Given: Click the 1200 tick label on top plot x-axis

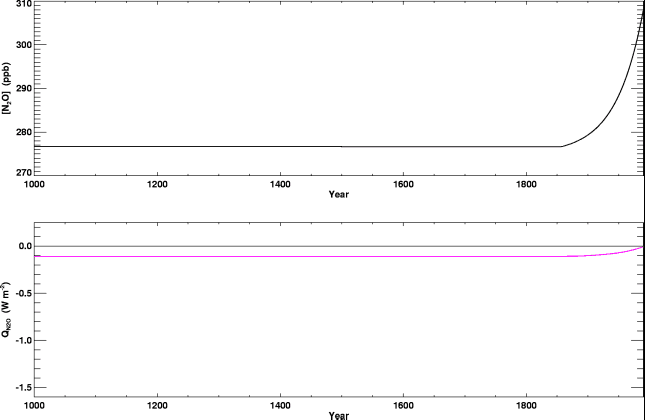Looking at the screenshot, I should click(x=157, y=184).
